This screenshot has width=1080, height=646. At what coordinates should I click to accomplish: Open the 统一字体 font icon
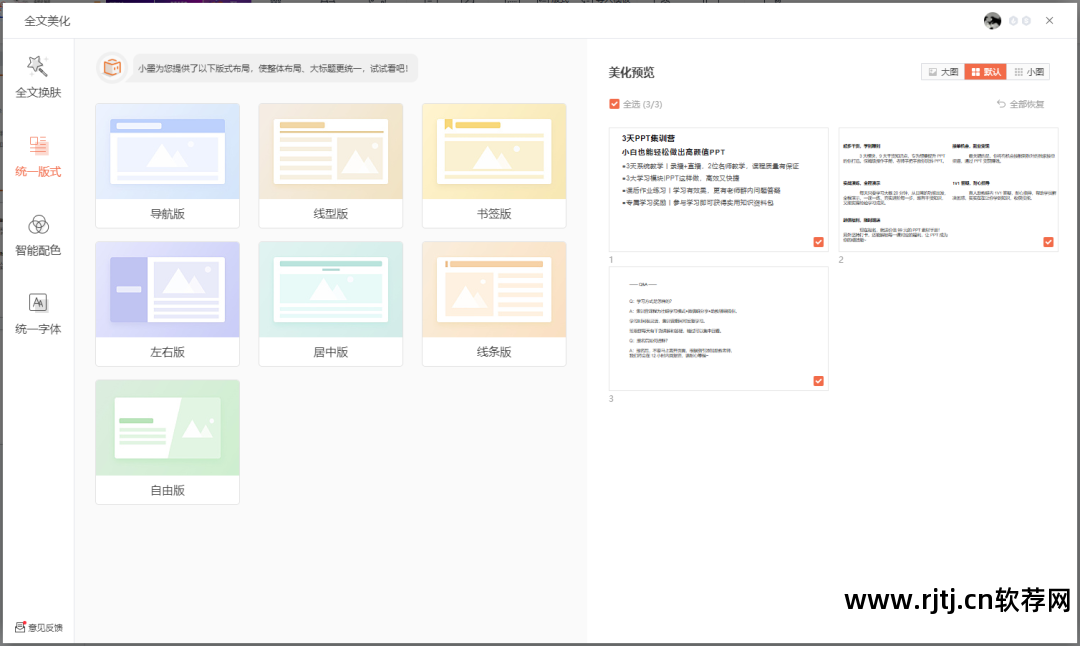coord(38,302)
